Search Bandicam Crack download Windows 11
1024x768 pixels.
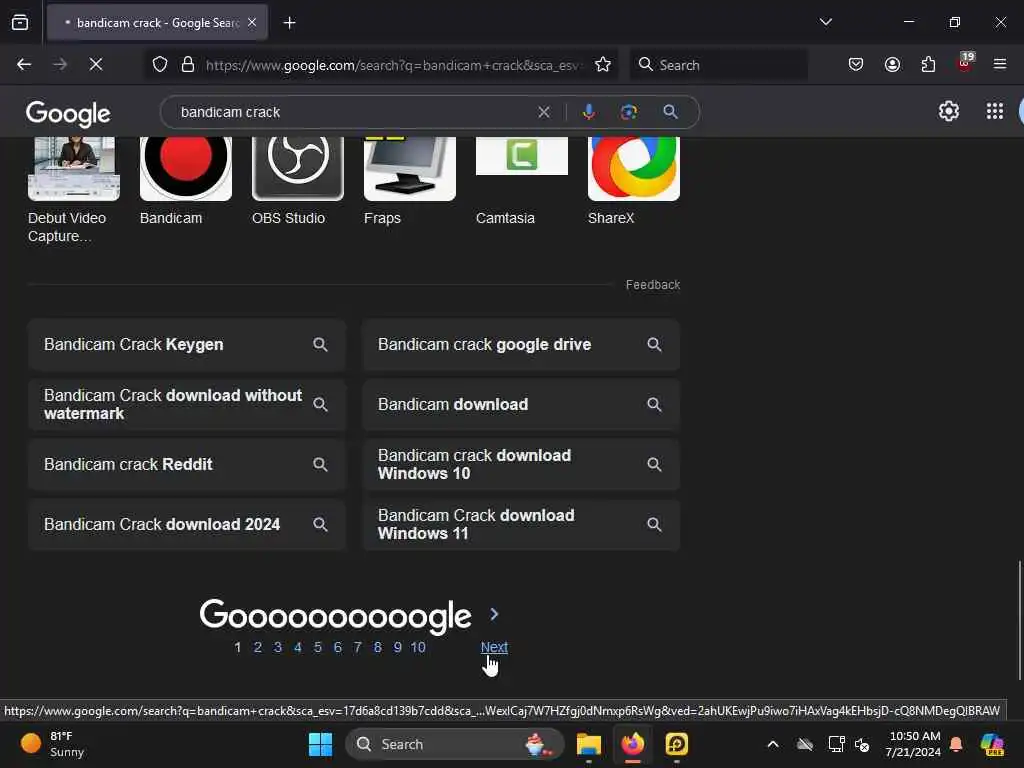pyautogui.click(x=521, y=524)
